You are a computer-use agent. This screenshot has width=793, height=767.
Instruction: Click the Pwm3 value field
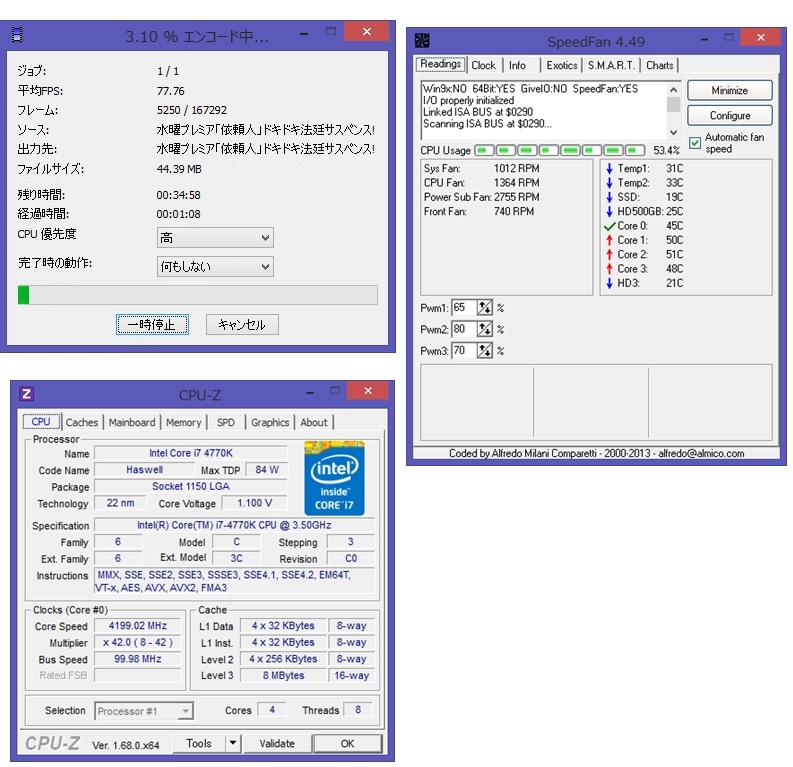(464, 350)
